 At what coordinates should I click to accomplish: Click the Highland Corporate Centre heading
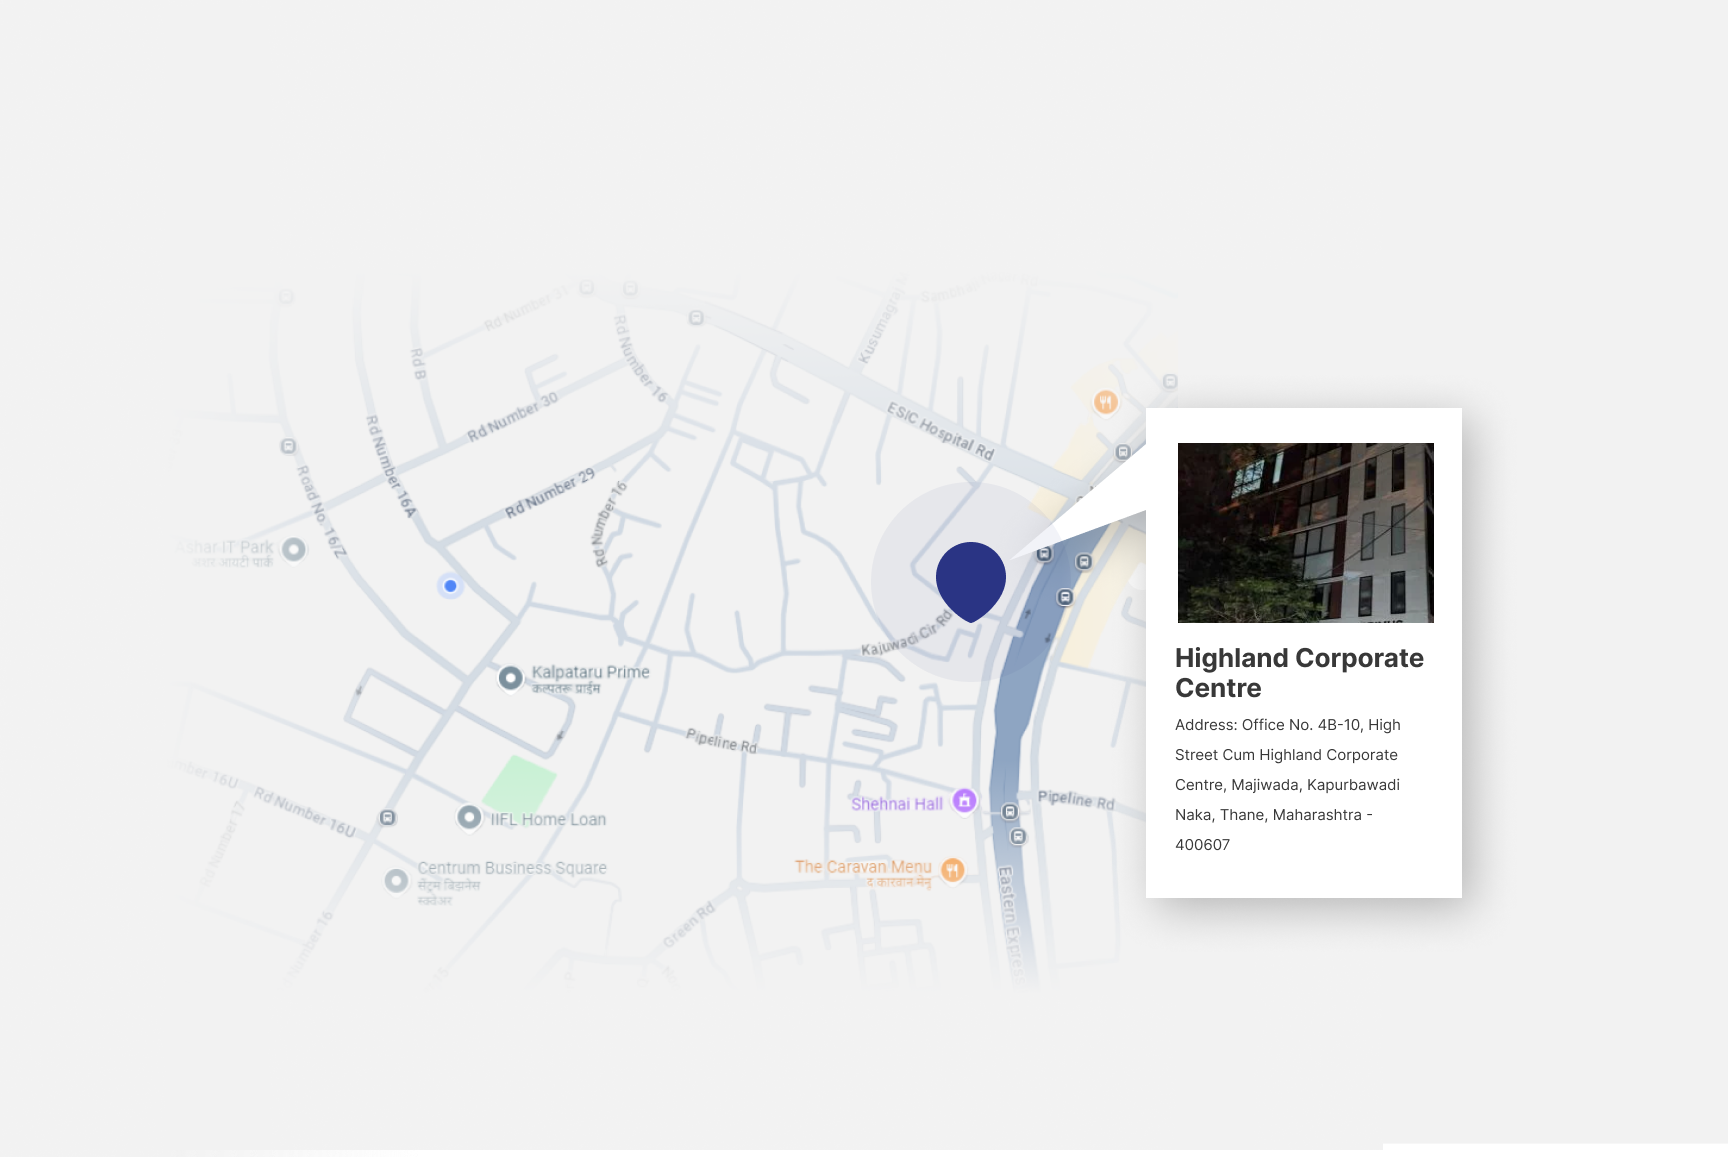pos(1299,673)
